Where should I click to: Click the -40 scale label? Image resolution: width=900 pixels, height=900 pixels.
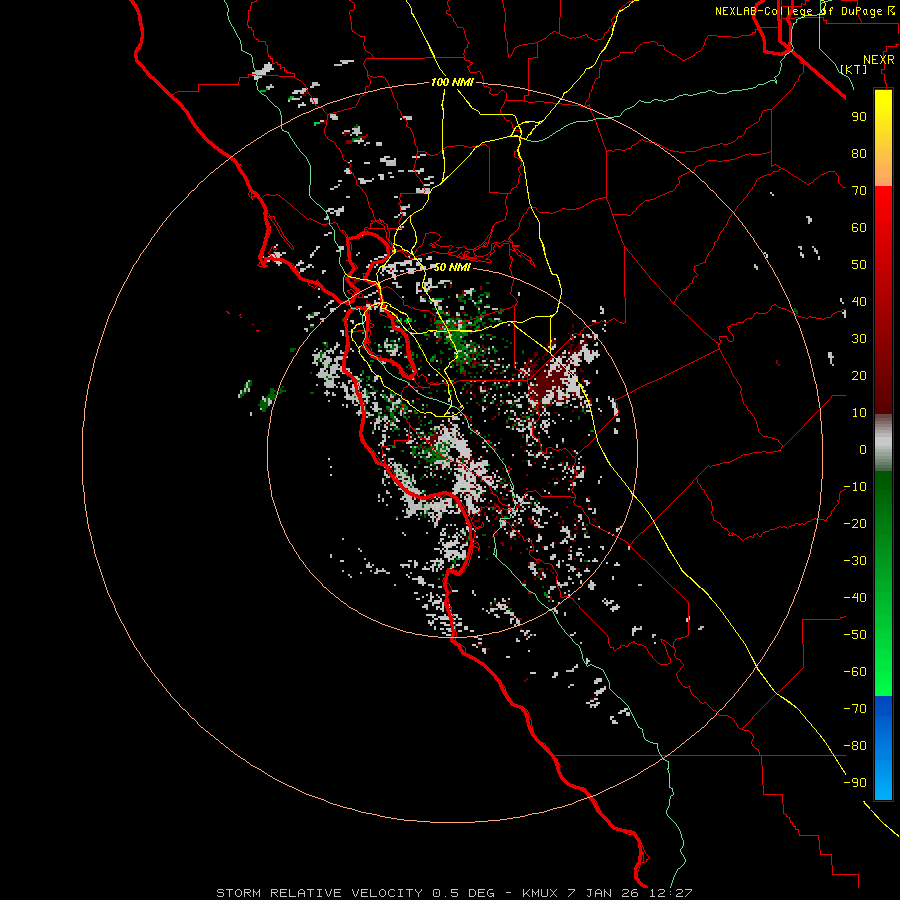click(x=855, y=598)
